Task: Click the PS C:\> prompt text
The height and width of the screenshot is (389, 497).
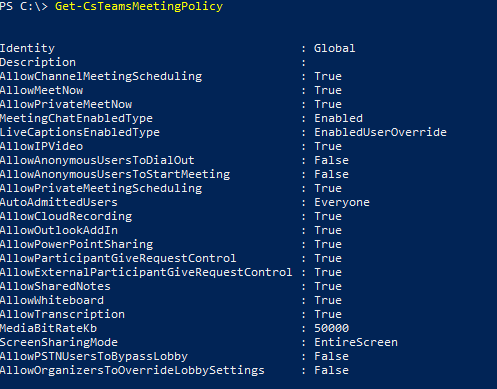Action: [24, 6]
